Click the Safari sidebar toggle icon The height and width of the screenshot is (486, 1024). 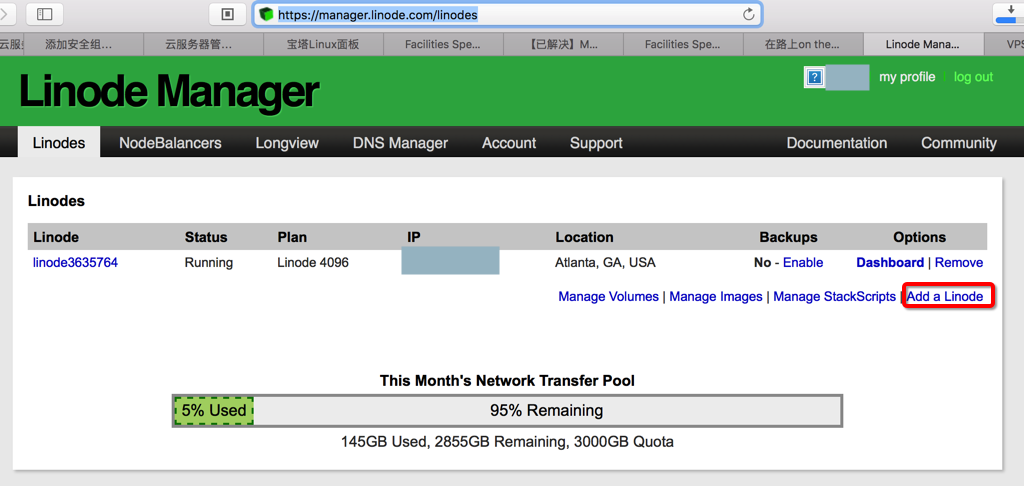[44, 14]
